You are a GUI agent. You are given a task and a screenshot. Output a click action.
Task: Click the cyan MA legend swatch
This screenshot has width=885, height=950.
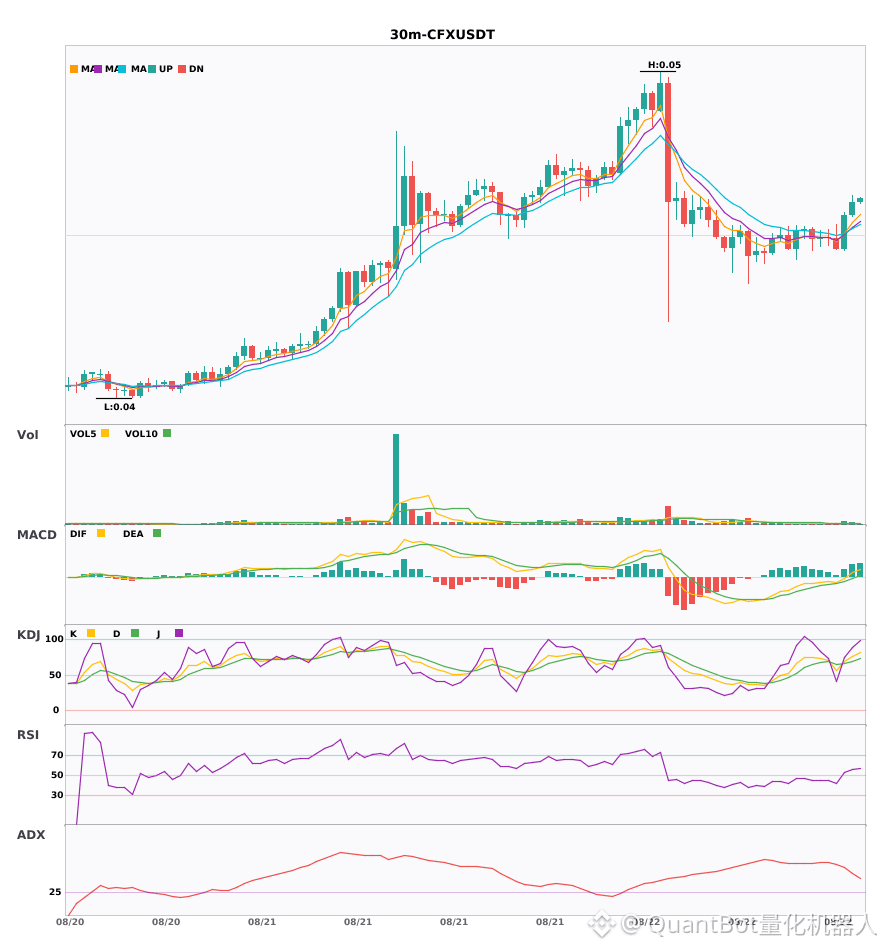pyautogui.click(x=122, y=69)
